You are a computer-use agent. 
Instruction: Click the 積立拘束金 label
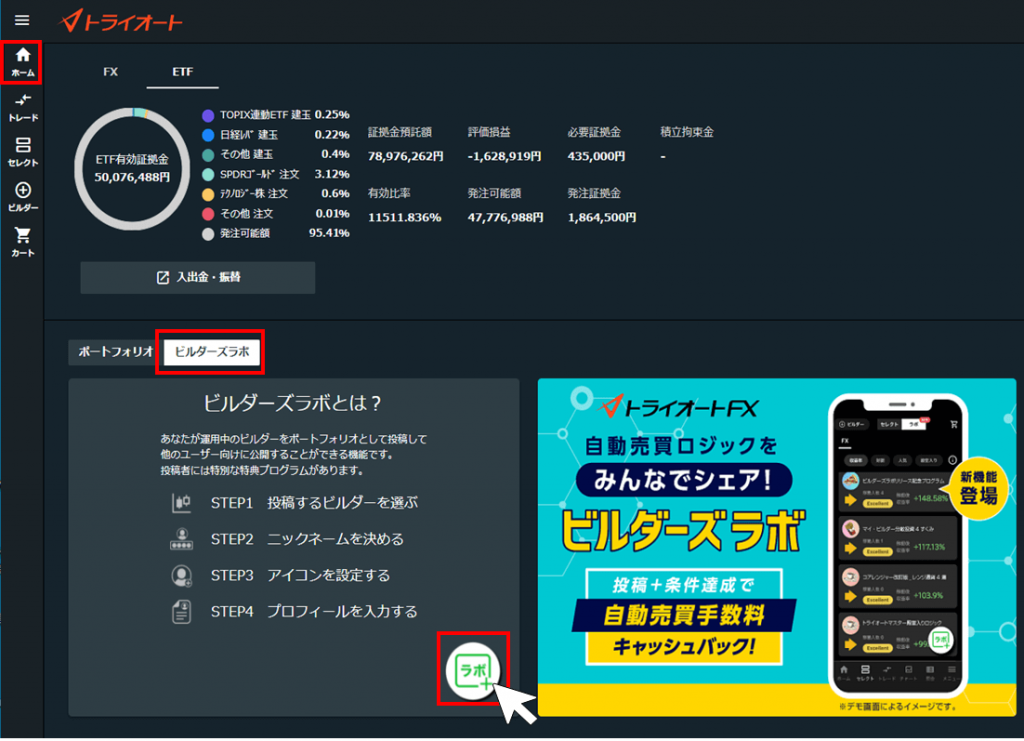(x=687, y=132)
